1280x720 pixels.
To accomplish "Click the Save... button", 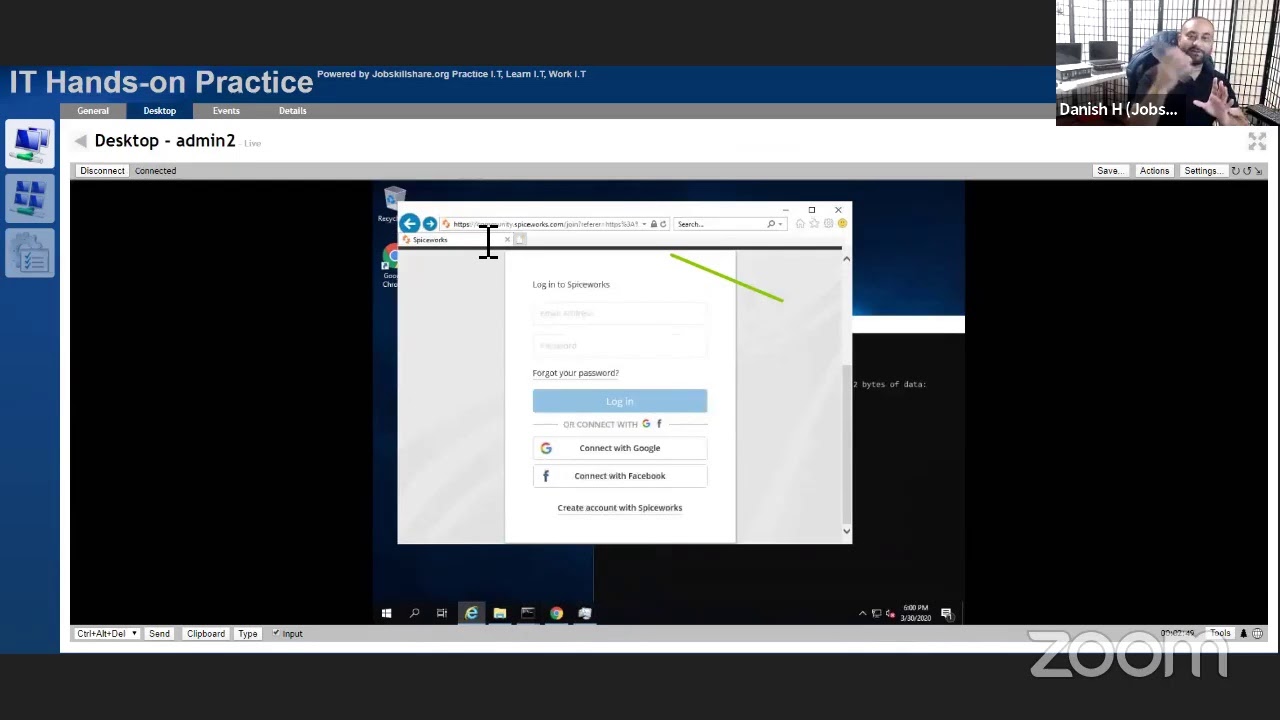I will pos(1110,171).
